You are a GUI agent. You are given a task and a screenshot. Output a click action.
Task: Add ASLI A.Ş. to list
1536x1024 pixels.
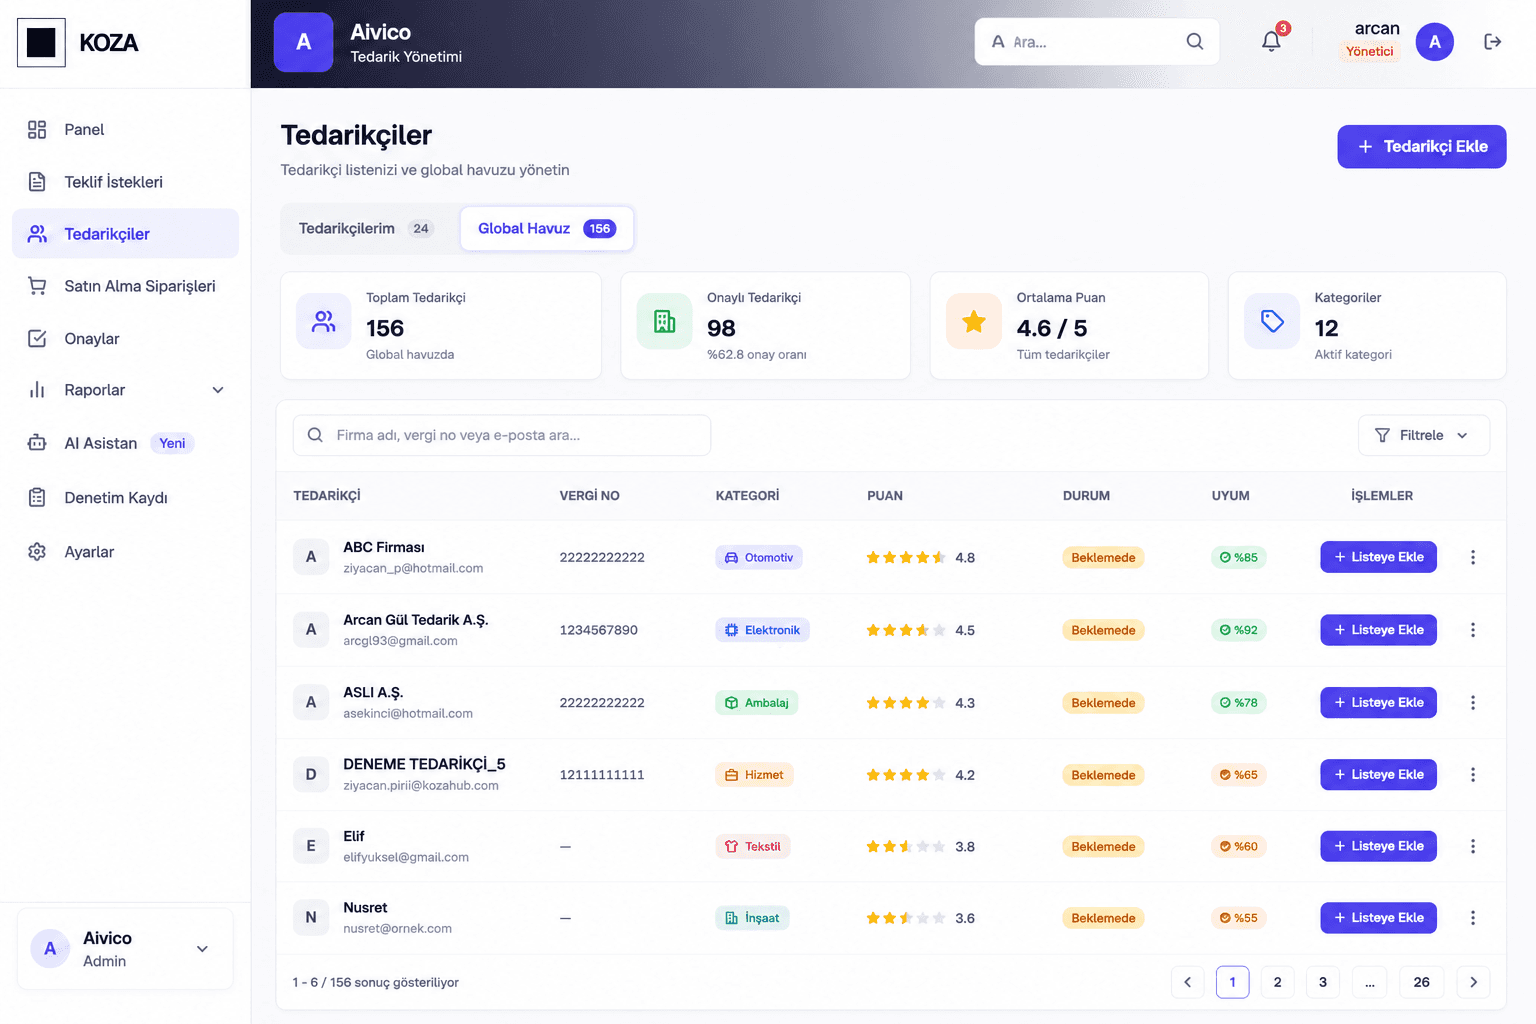tap(1378, 703)
